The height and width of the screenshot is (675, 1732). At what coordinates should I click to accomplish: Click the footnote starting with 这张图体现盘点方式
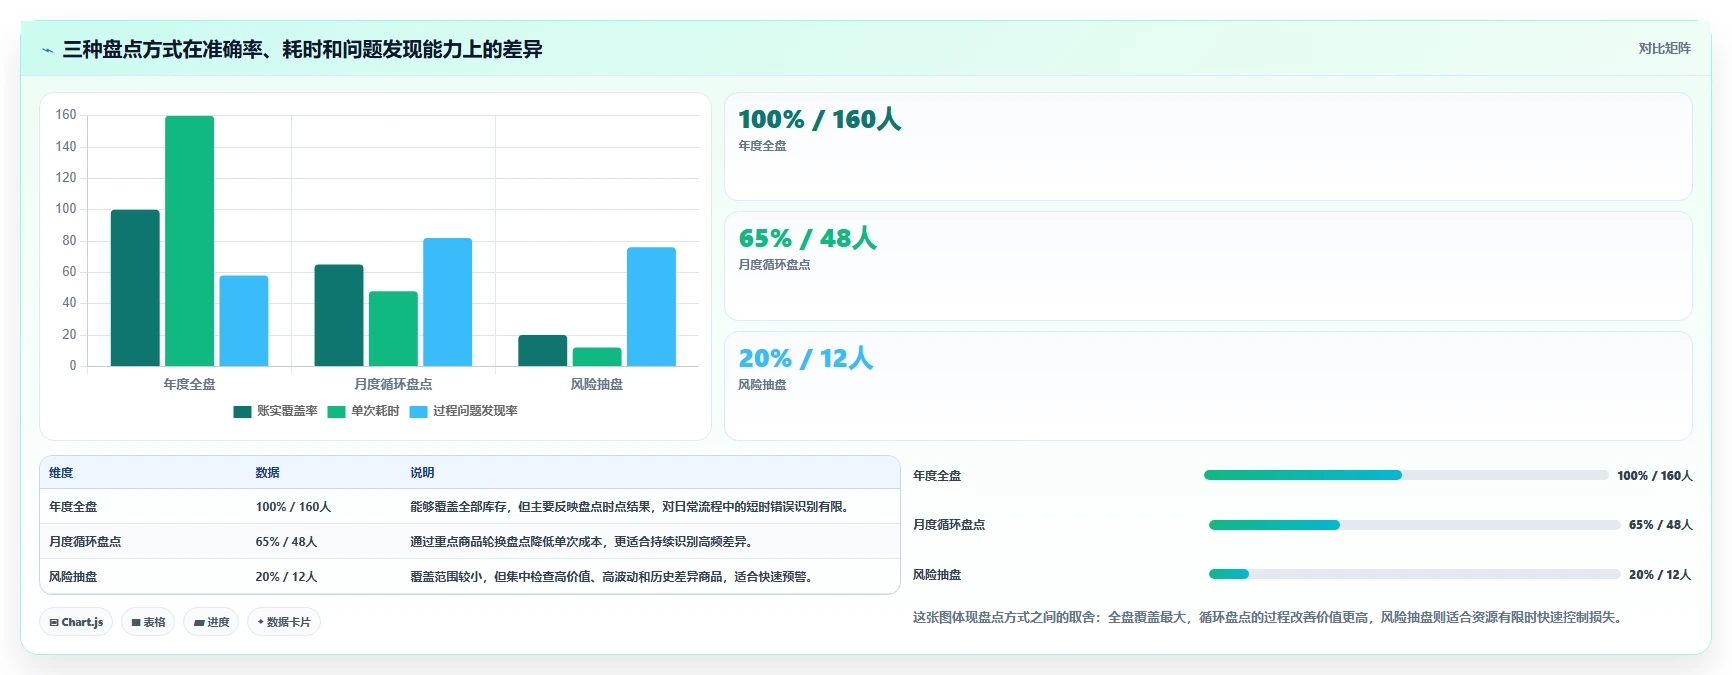(x=1270, y=618)
